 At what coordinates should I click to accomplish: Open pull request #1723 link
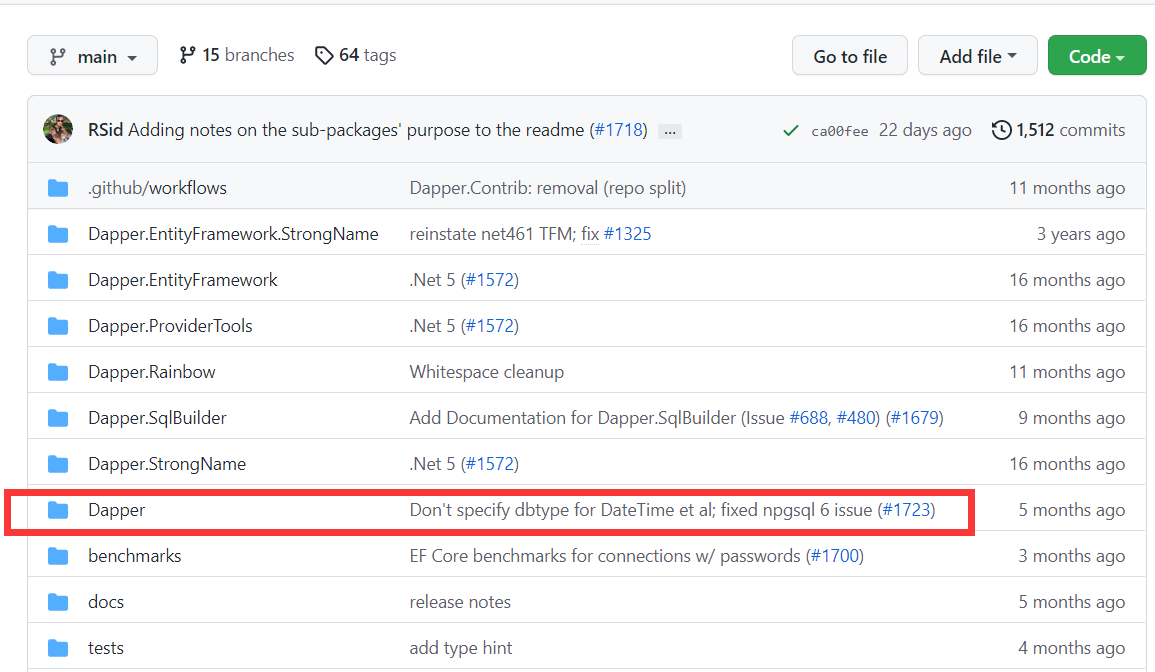tap(907, 510)
